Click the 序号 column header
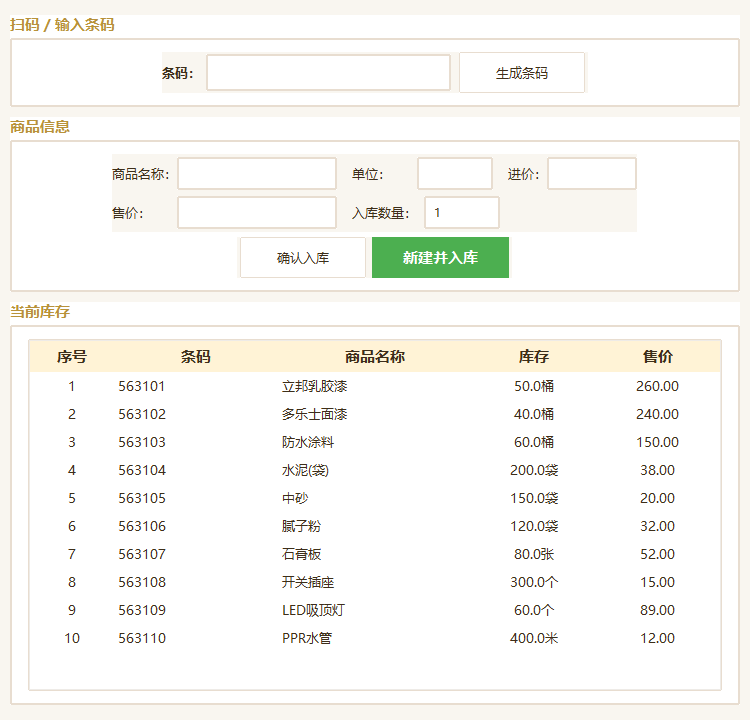The height and width of the screenshot is (720, 750). tap(72, 356)
